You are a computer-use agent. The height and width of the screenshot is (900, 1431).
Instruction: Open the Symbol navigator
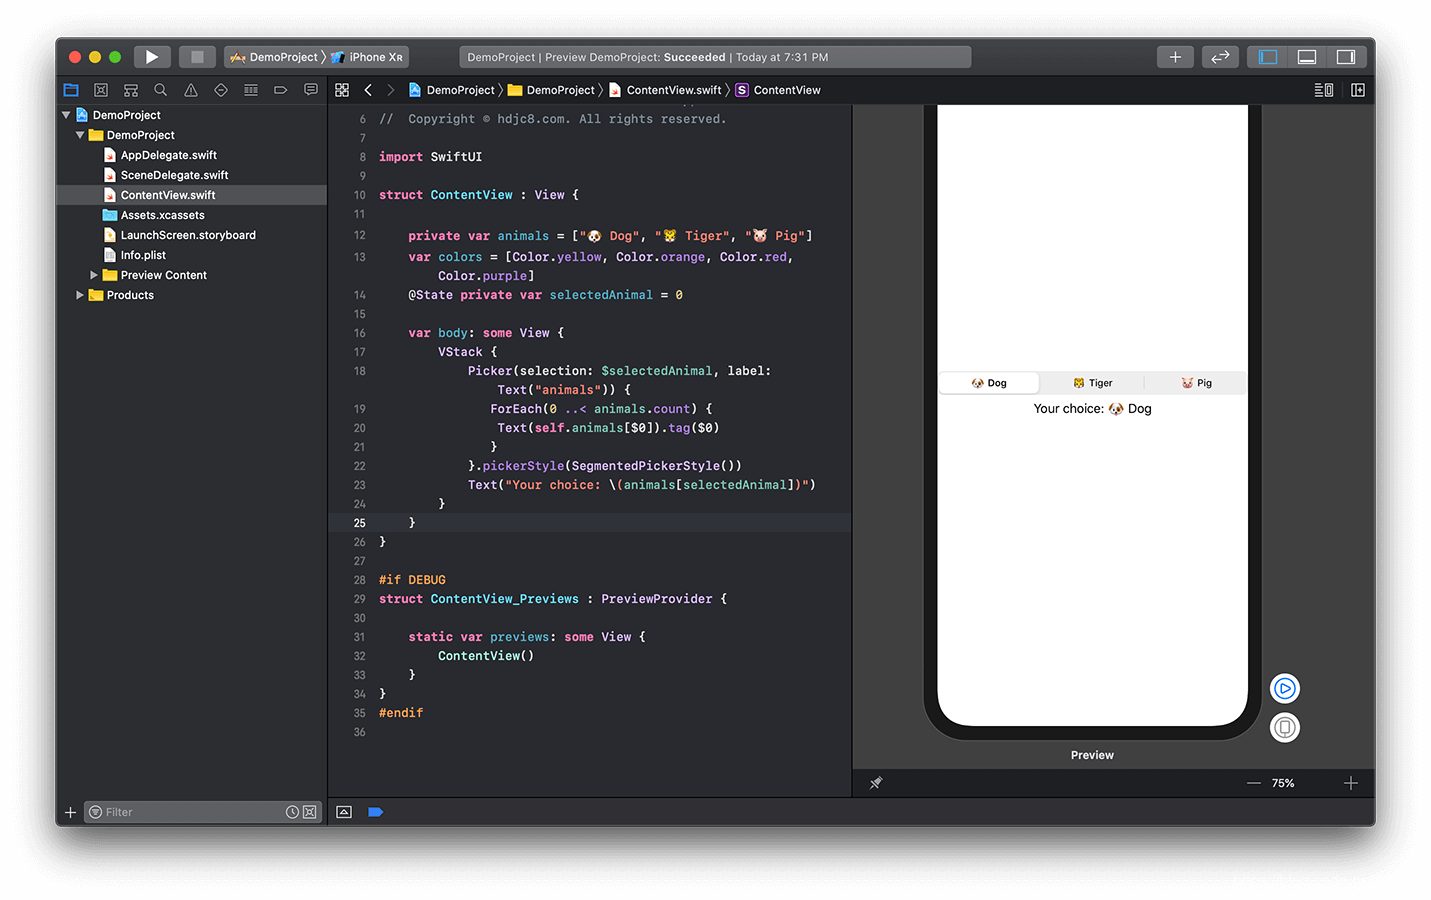pos(131,90)
